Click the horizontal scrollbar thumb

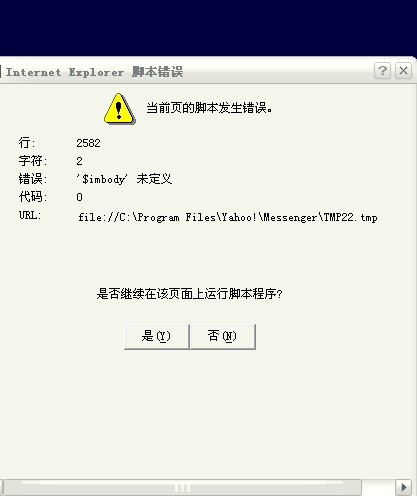tap(182, 488)
